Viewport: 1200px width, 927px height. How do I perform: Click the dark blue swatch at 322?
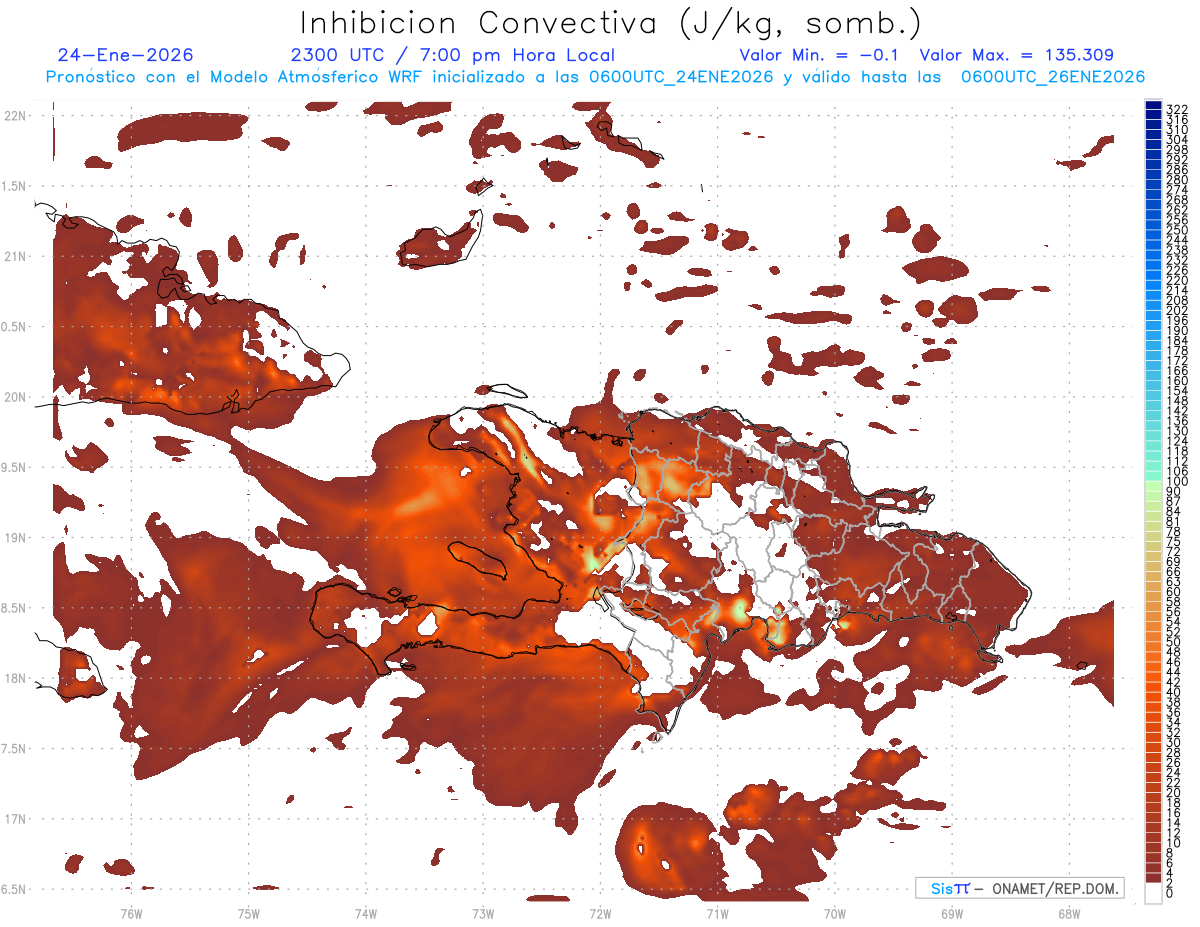tap(1154, 107)
